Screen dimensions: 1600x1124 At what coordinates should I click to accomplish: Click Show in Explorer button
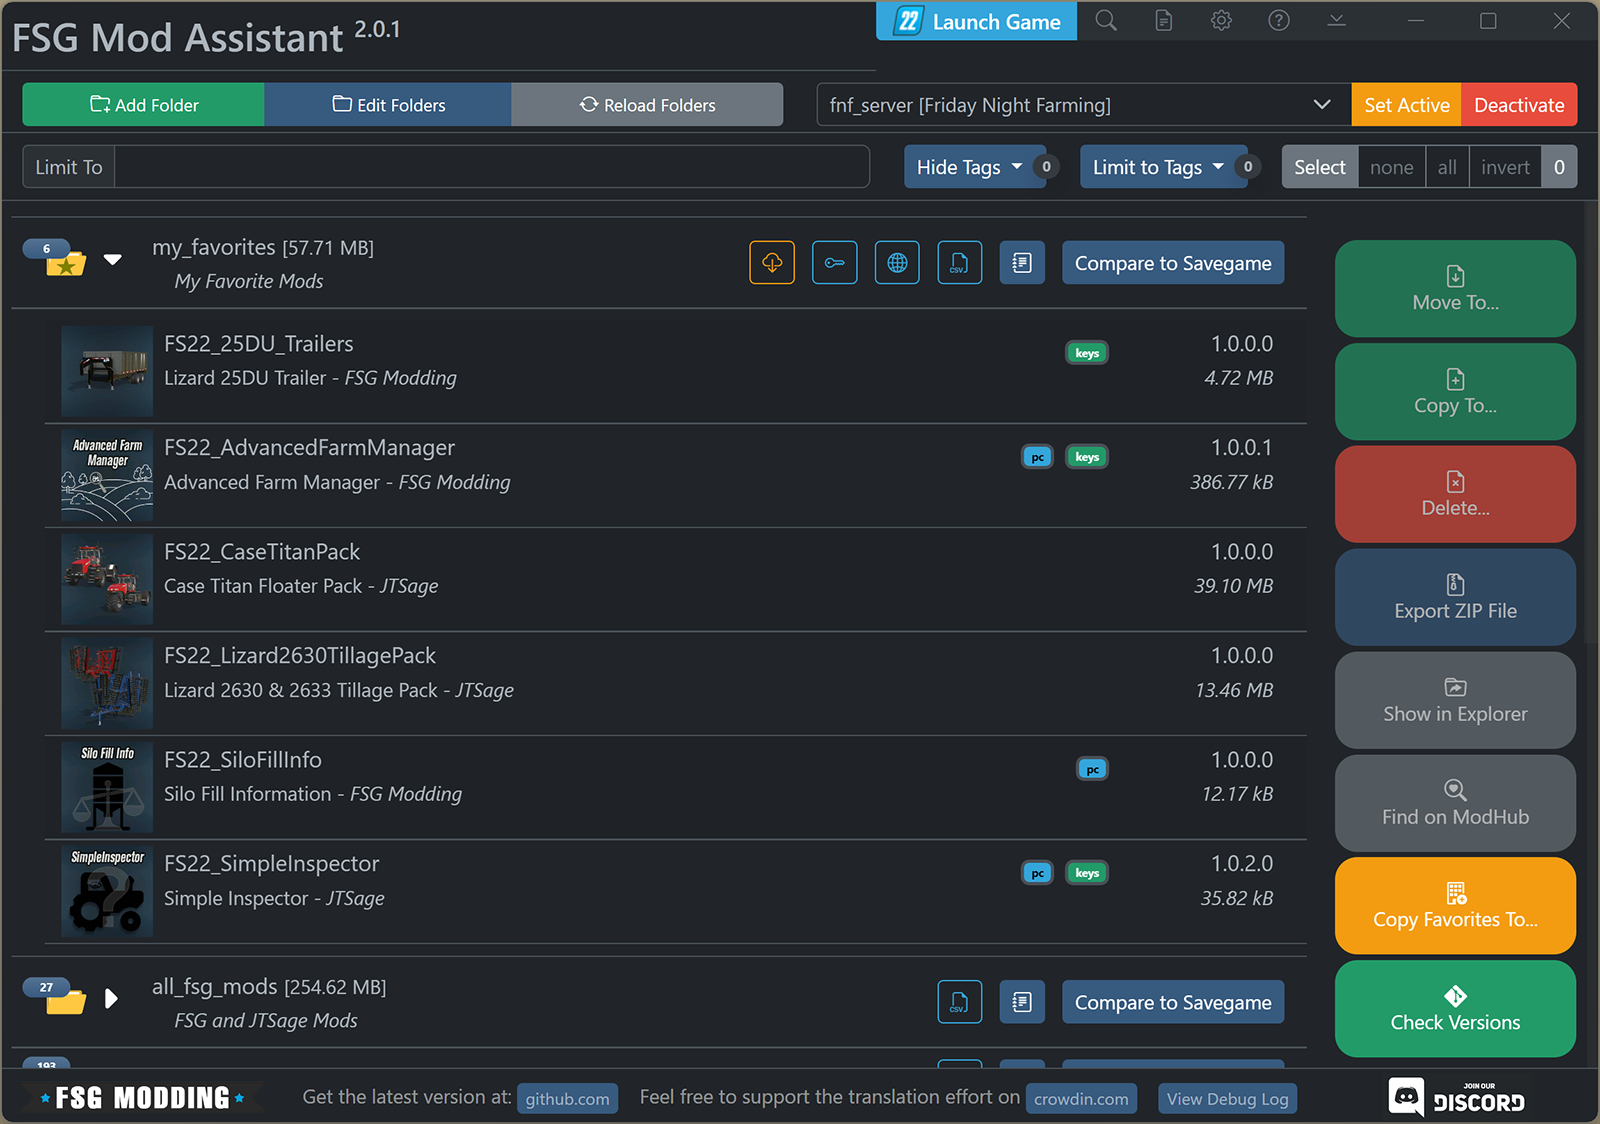click(x=1455, y=700)
